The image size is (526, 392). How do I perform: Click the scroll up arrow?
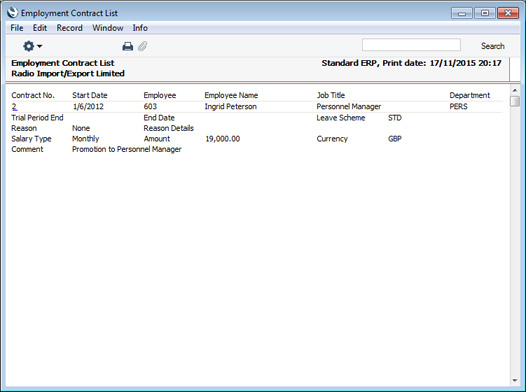515,91
